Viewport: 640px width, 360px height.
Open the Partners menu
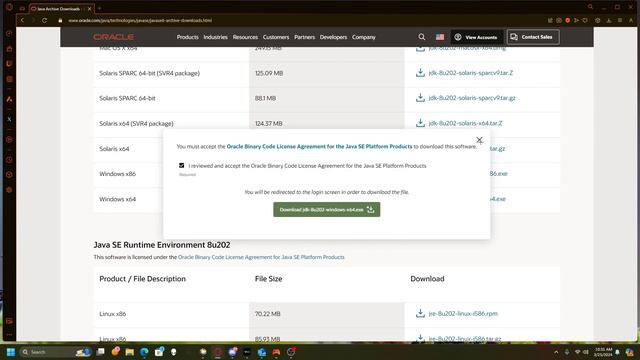[304, 37]
